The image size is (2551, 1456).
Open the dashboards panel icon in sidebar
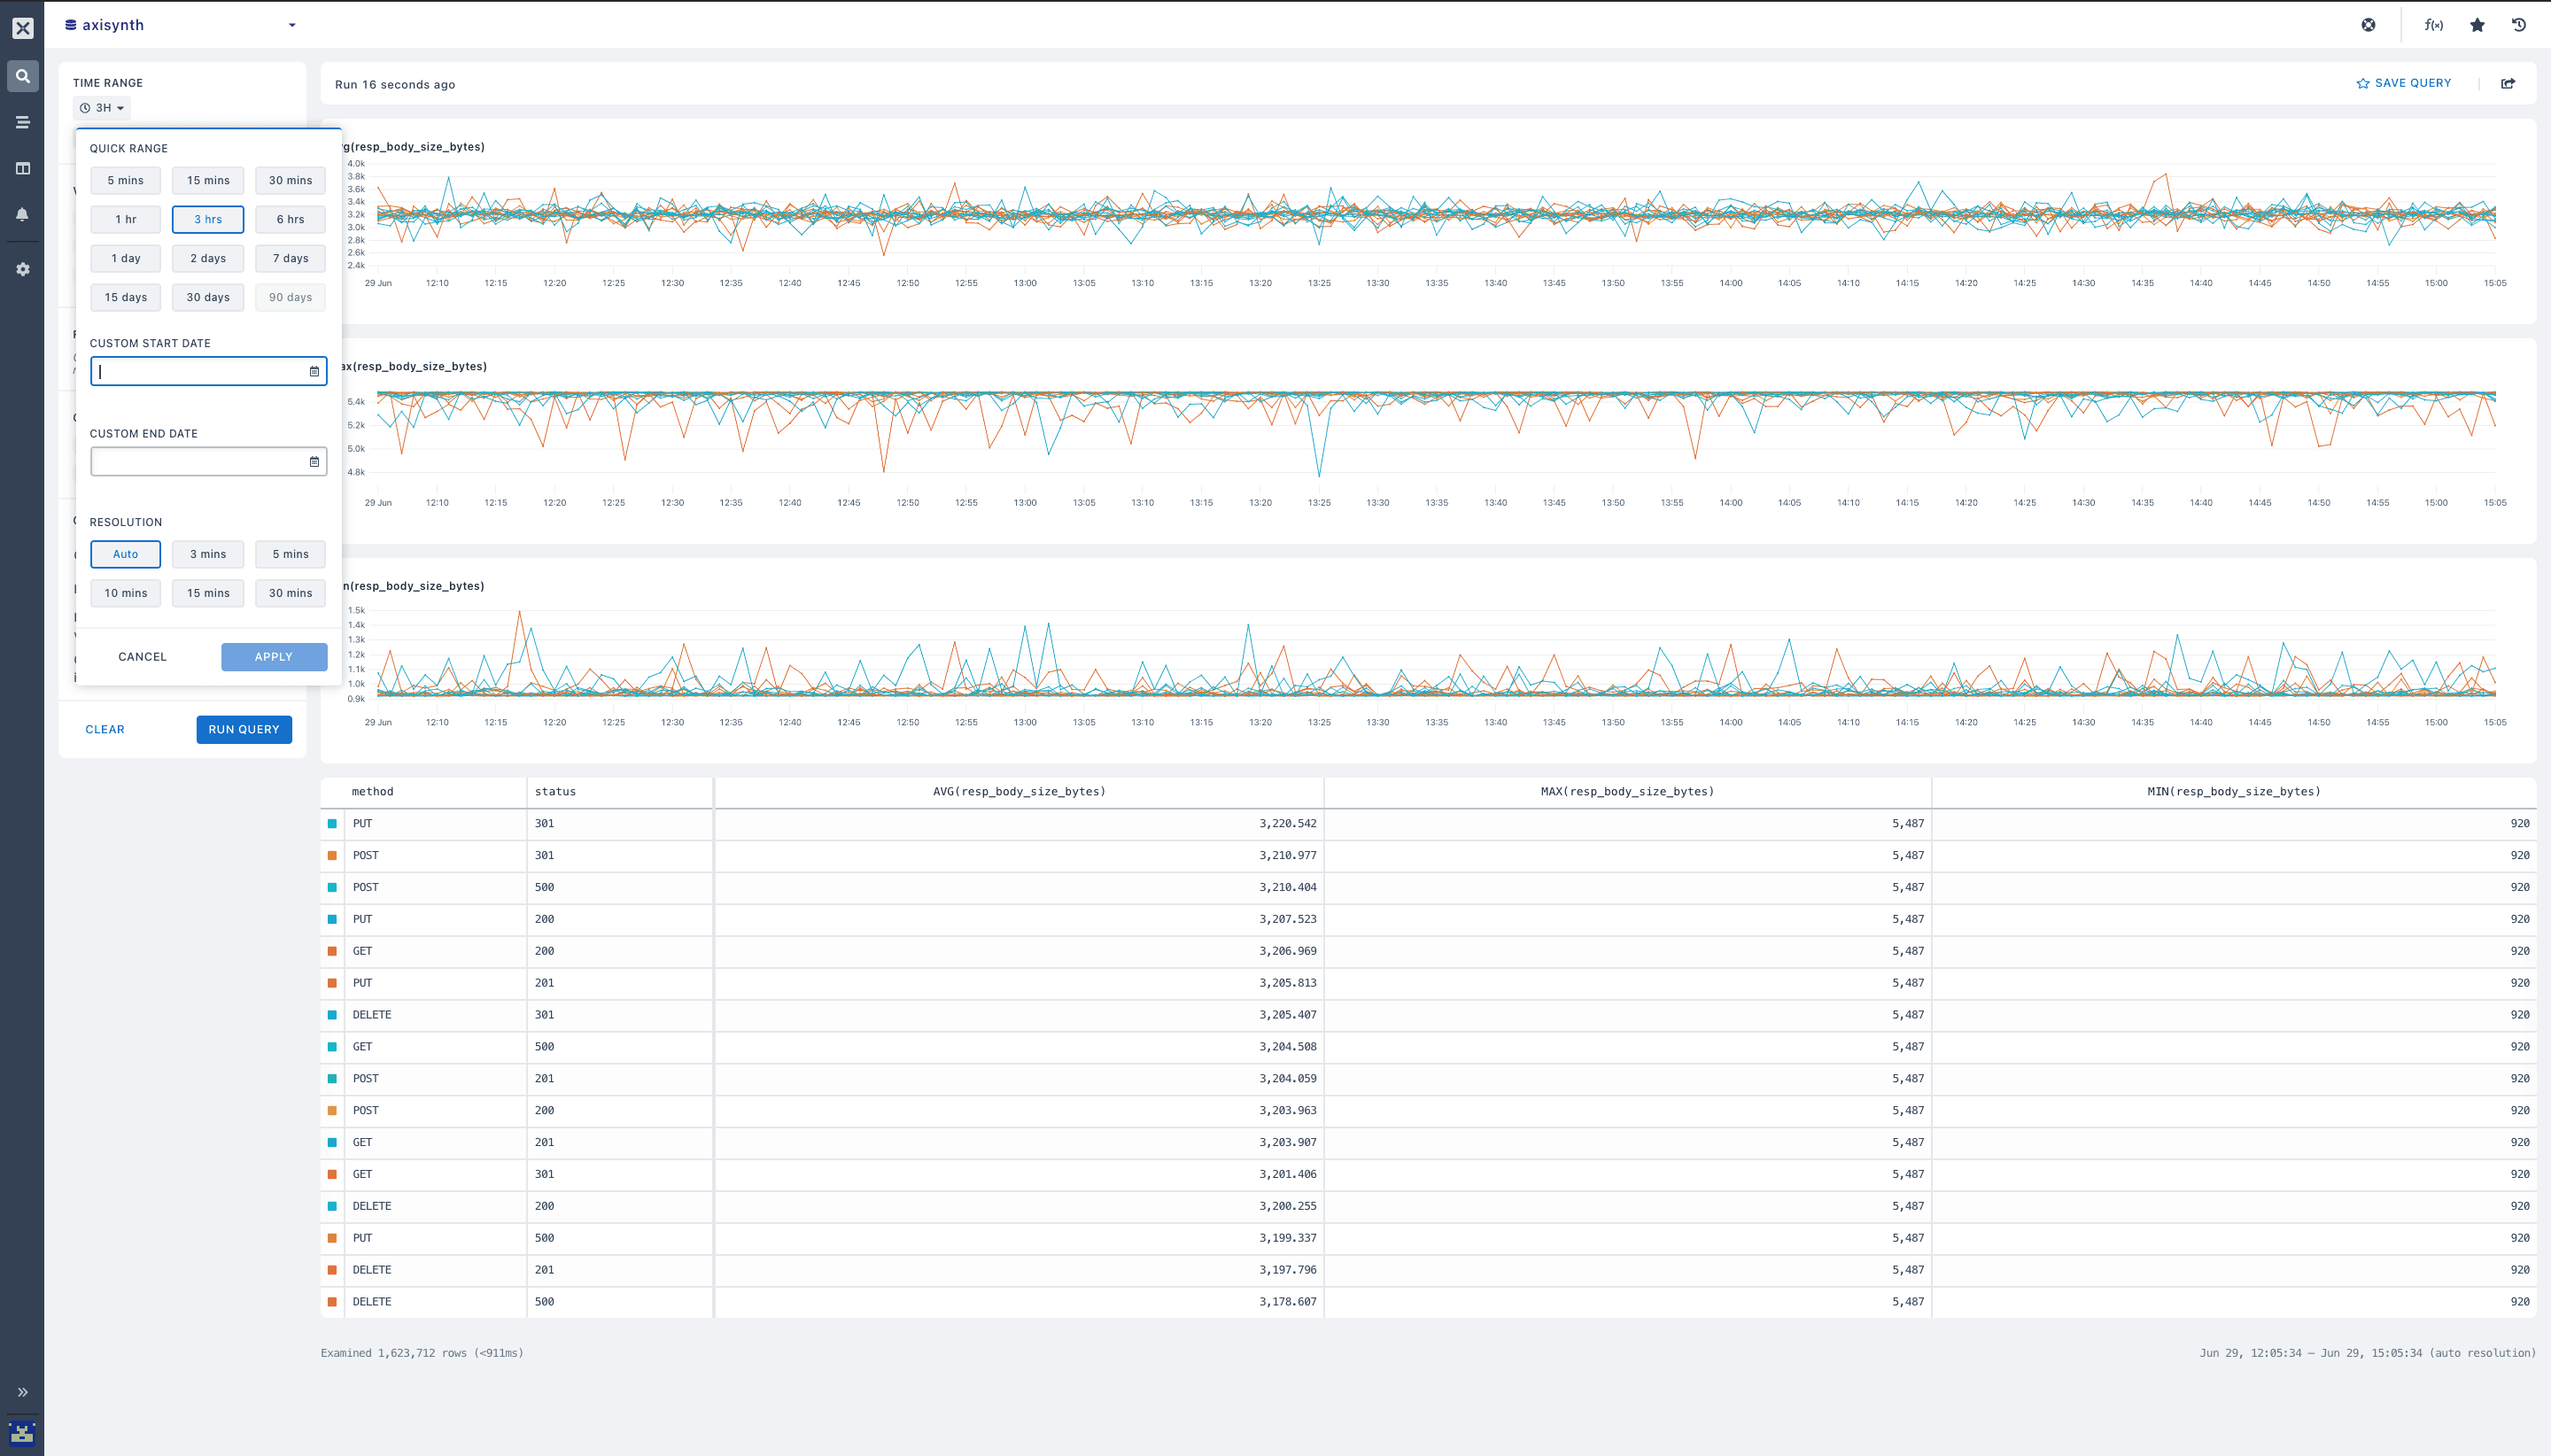(x=22, y=168)
